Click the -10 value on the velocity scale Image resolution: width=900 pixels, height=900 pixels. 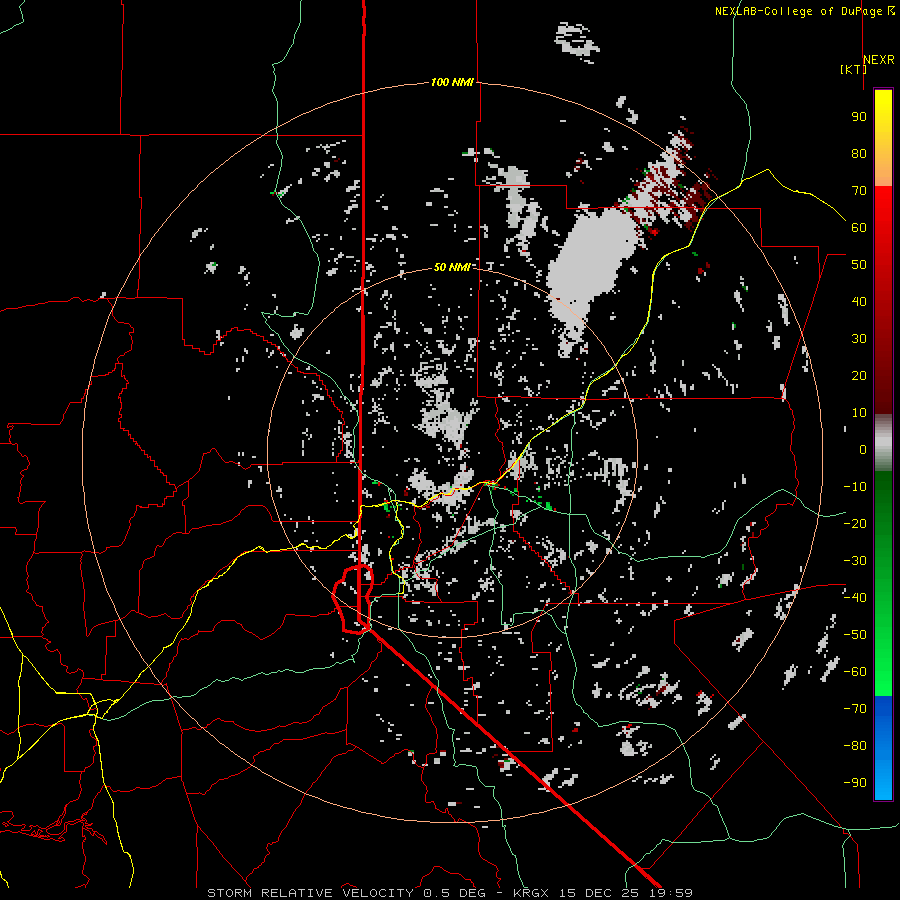click(855, 487)
